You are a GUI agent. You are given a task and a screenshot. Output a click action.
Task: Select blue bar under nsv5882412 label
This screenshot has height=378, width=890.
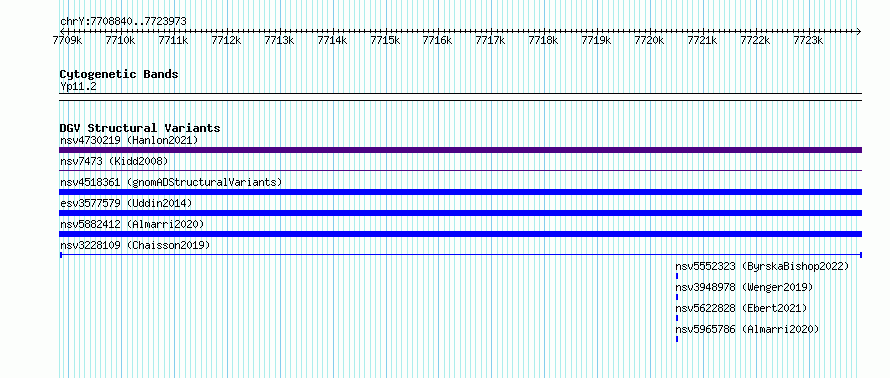click(x=460, y=234)
